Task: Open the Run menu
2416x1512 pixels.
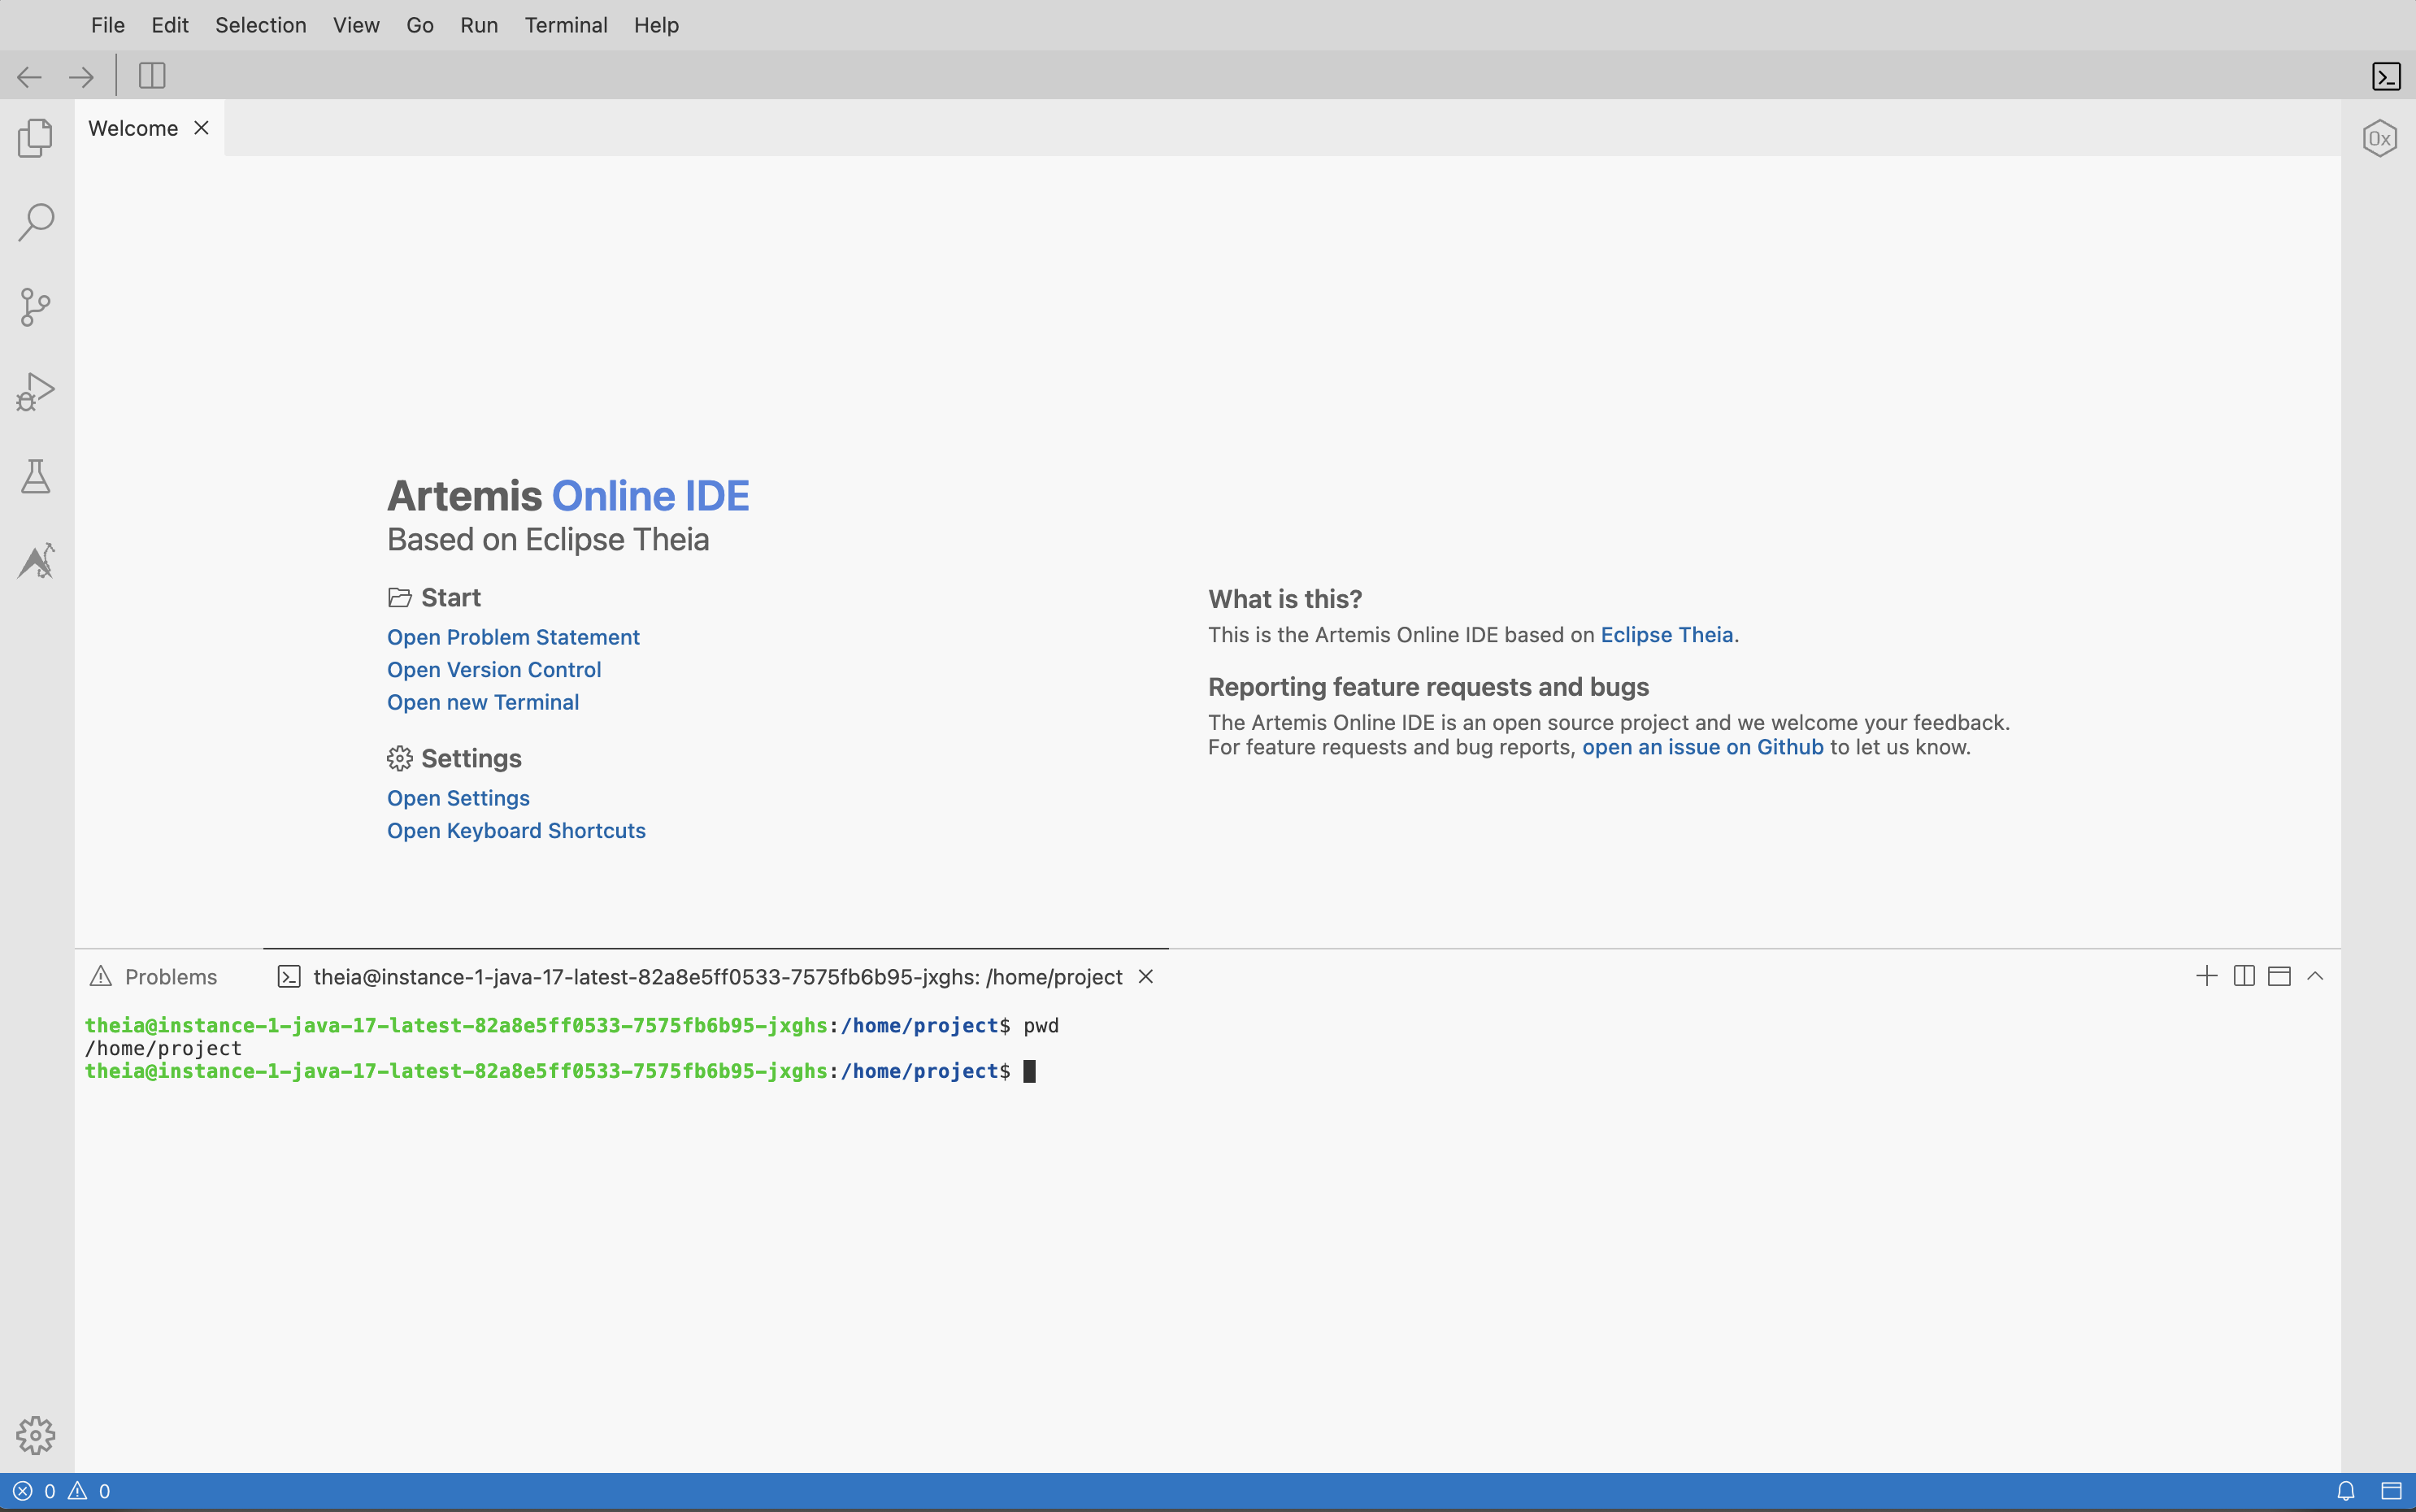Action: click(479, 25)
